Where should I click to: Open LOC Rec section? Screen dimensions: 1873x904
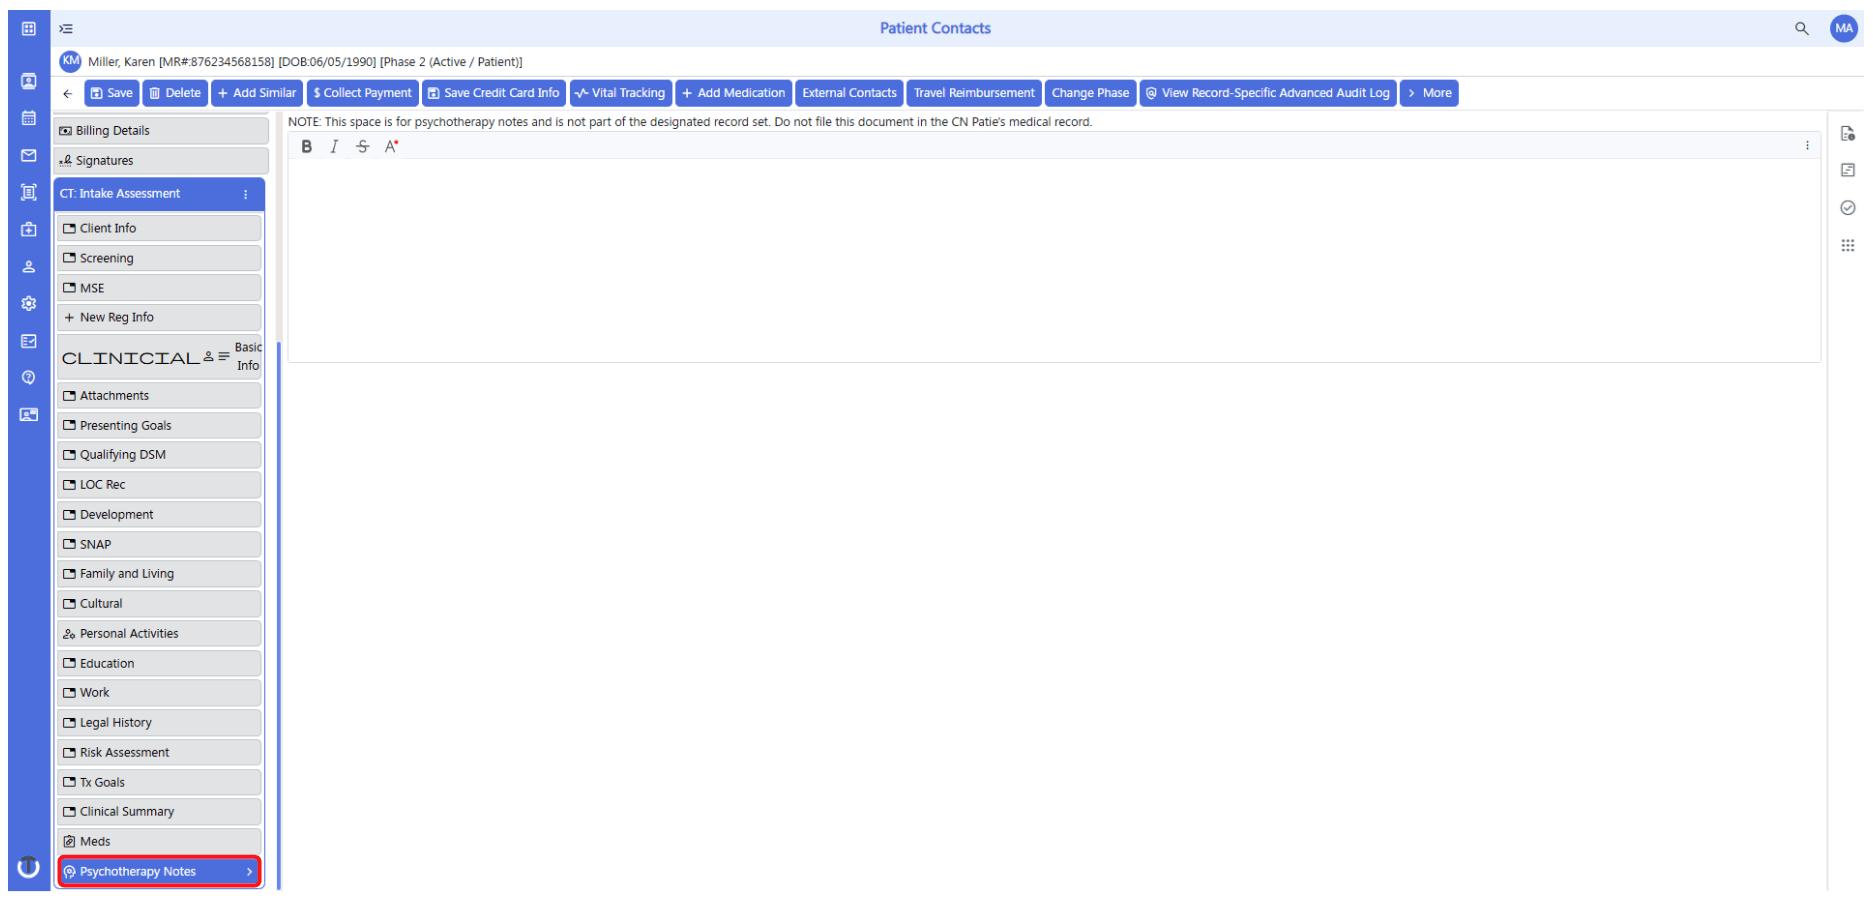159,485
